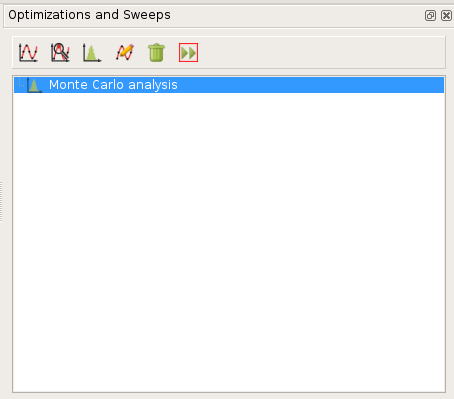
Task: Edit the selected sweep item
Action: tap(125, 53)
